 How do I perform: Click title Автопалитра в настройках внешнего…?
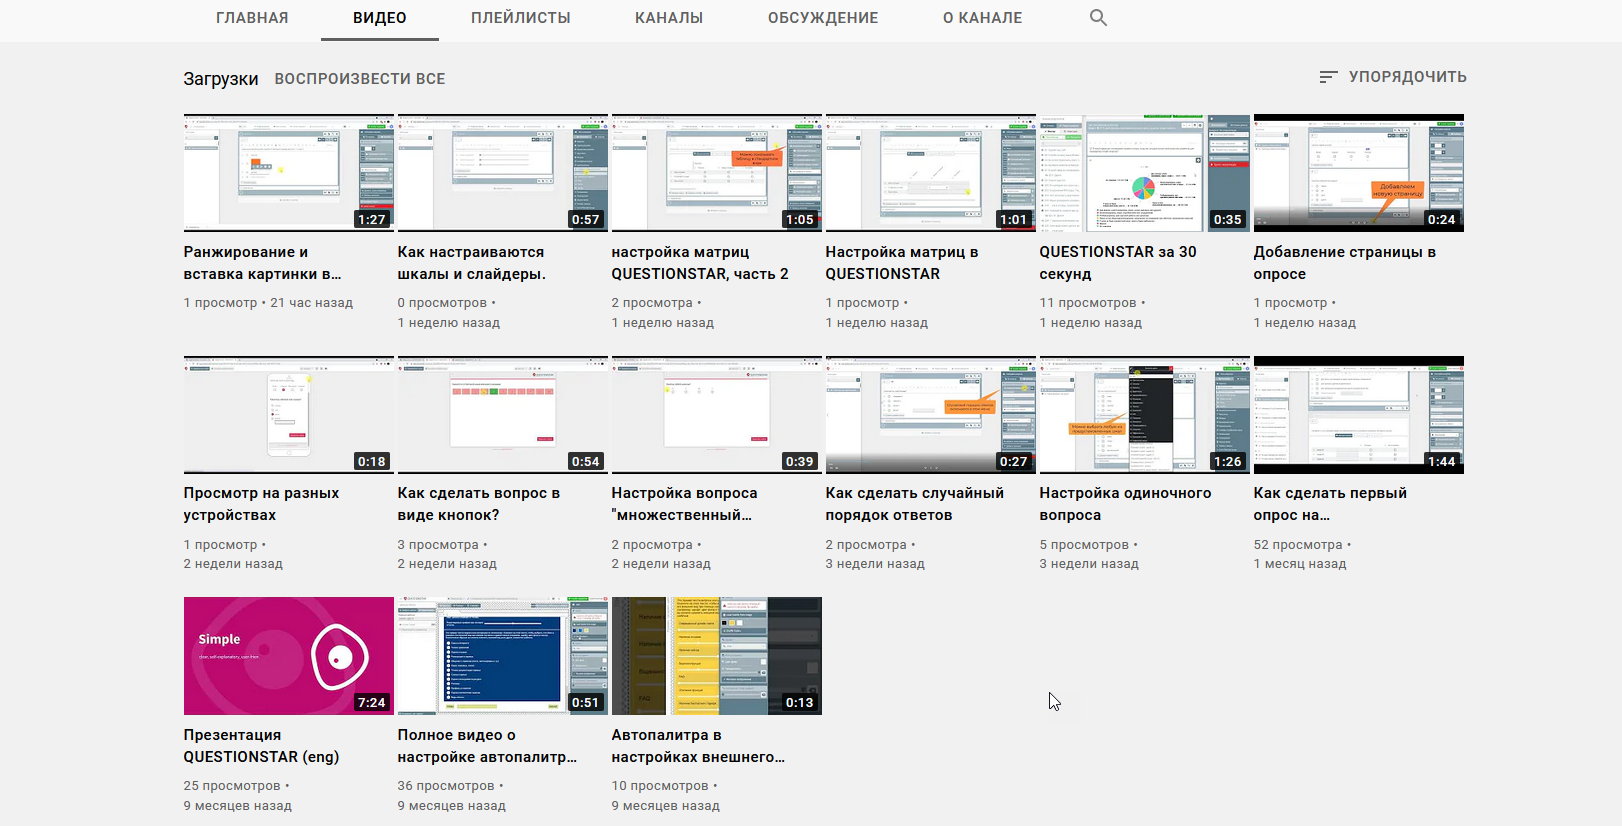pos(698,746)
